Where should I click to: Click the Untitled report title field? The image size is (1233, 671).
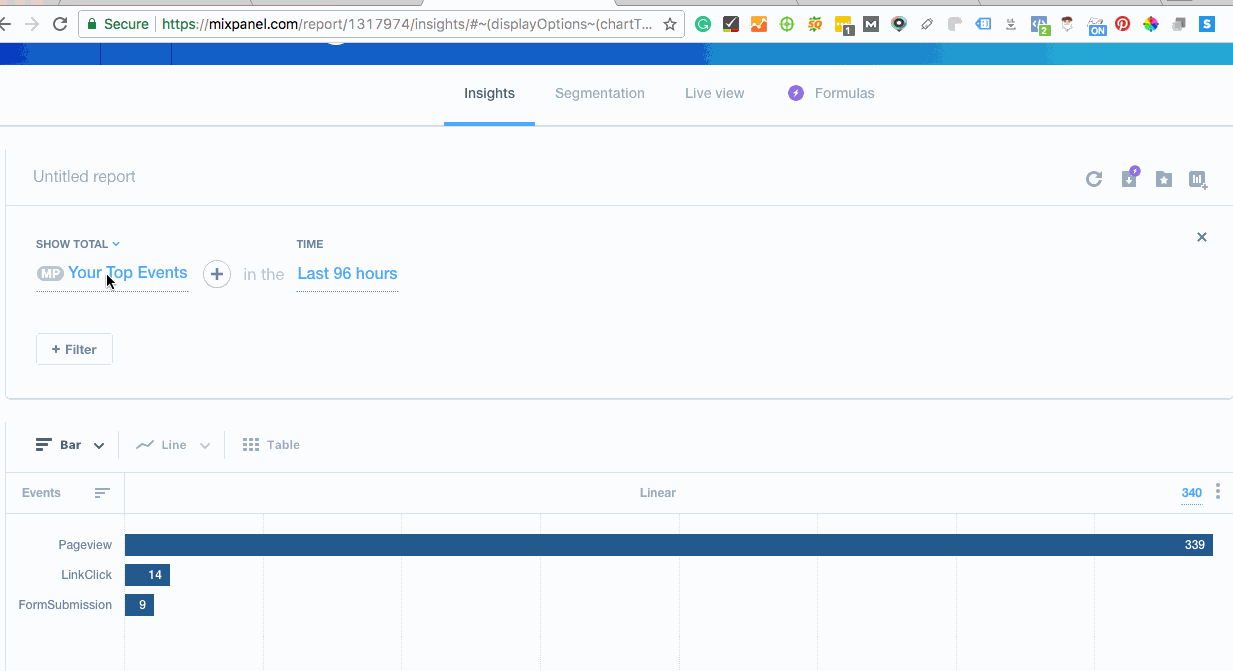point(84,177)
